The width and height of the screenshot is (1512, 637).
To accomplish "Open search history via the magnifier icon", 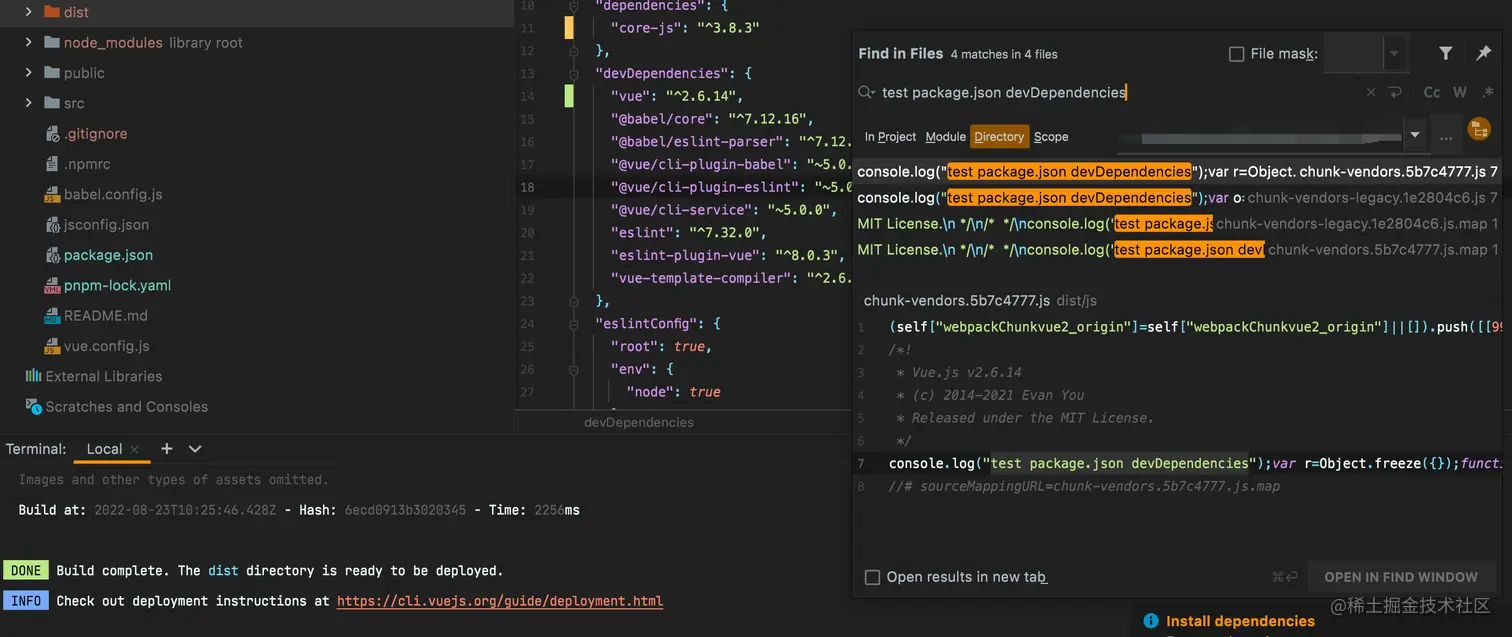I will [x=866, y=92].
